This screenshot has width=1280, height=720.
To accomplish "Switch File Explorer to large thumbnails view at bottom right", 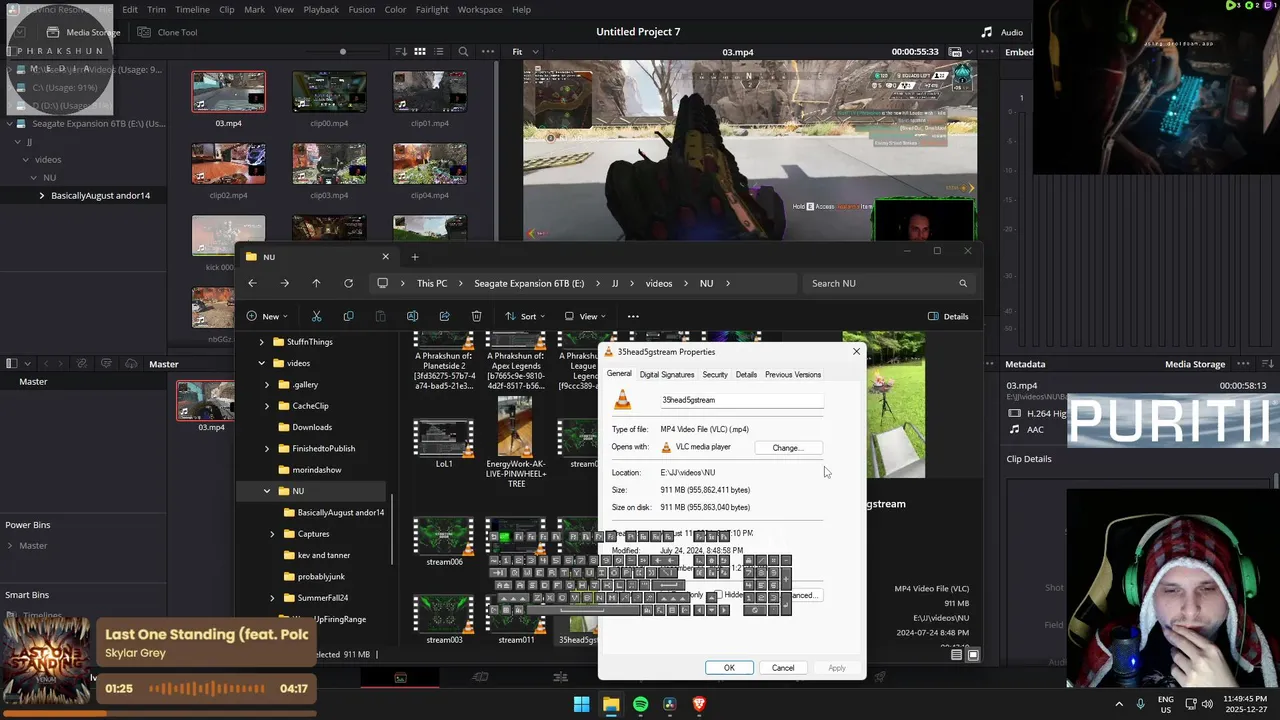I will click(x=973, y=655).
